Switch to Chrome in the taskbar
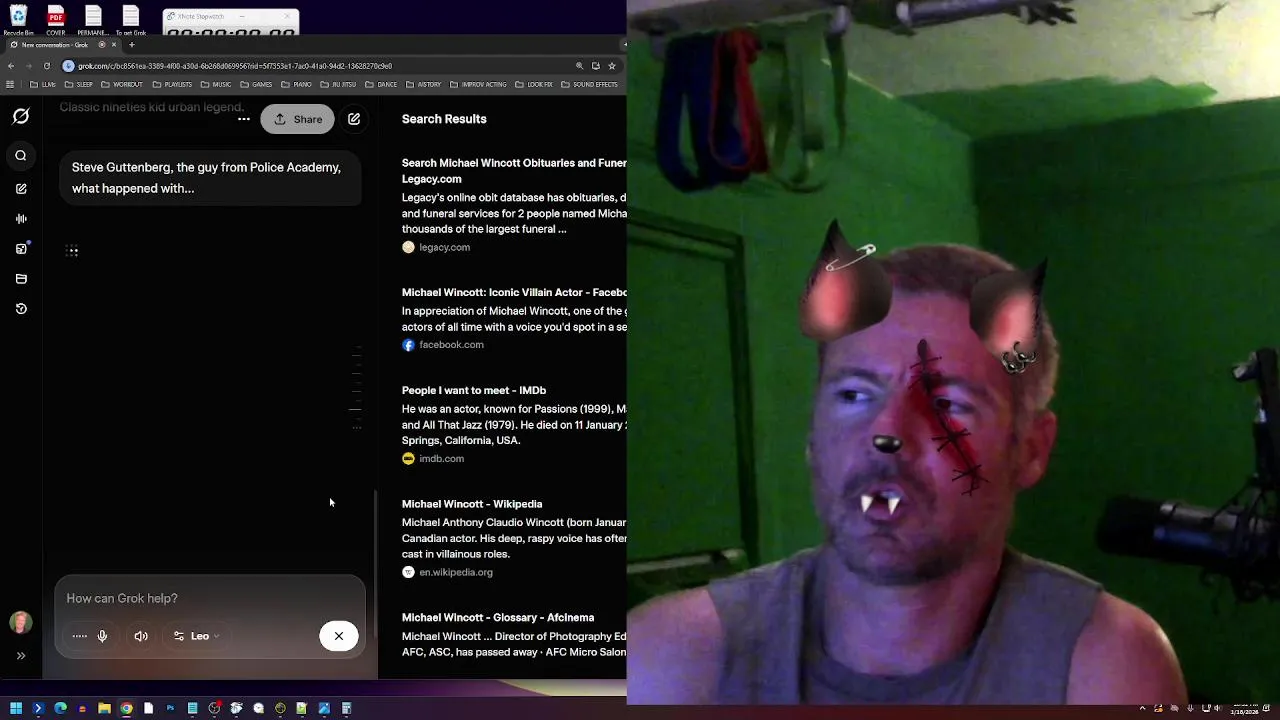This screenshot has height=720, width=1280. 126,708
